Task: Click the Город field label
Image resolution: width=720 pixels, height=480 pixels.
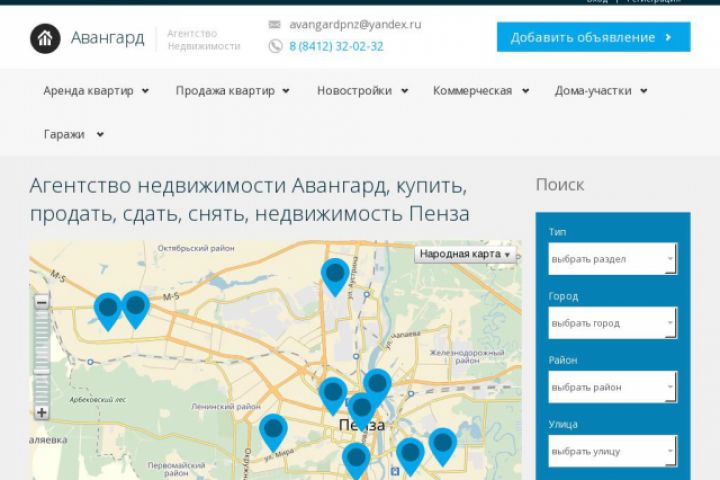Action: pos(563,296)
